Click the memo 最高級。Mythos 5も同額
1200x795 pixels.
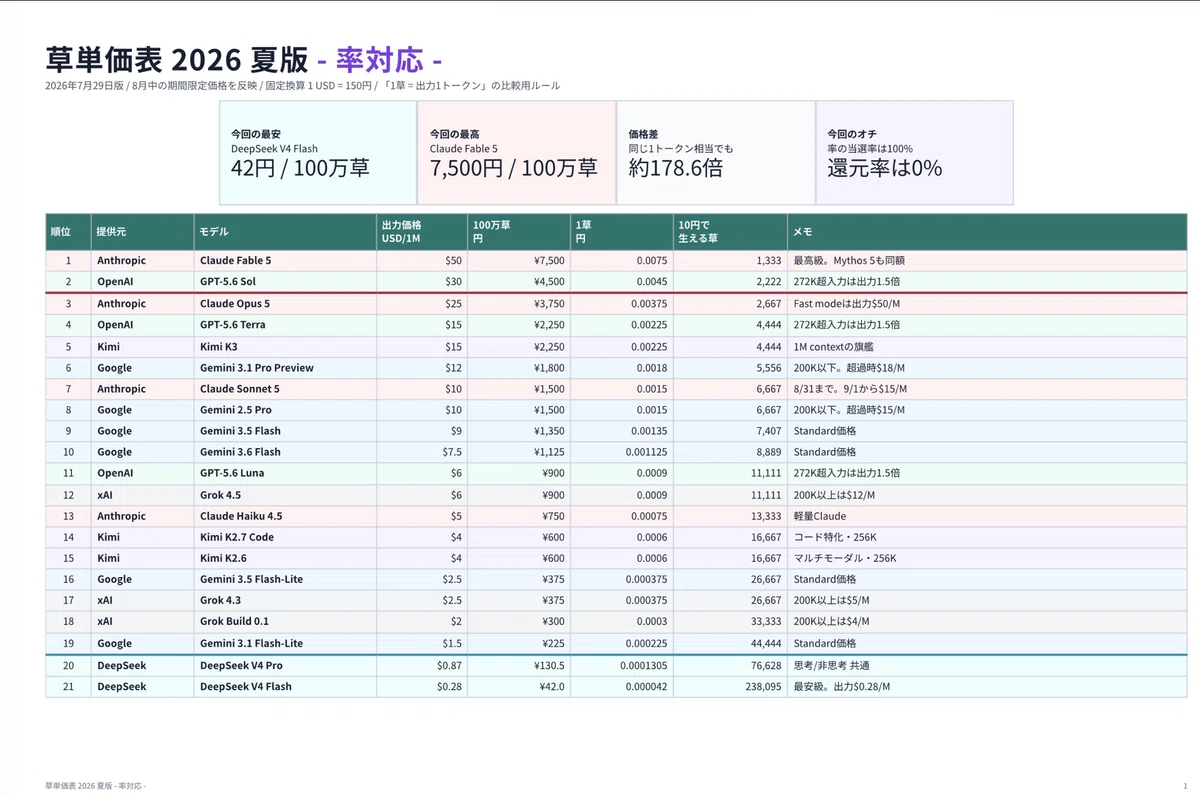click(847, 260)
